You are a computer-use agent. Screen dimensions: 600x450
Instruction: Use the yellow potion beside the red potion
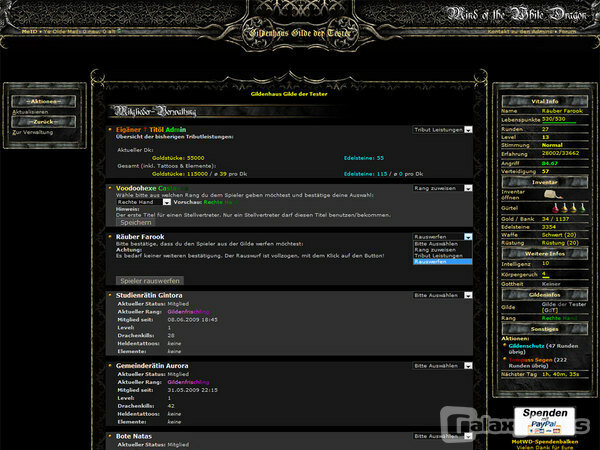(x=565, y=208)
